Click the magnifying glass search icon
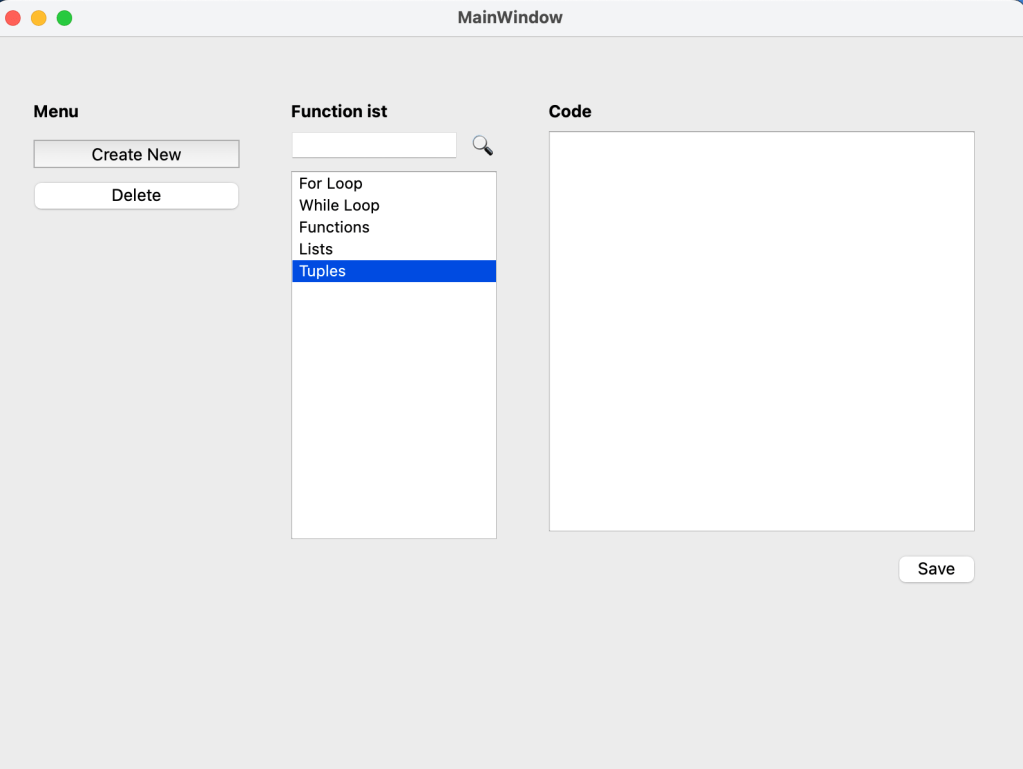The width and height of the screenshot is (1023, 769). pyautogui.click(x=482, y=146)
